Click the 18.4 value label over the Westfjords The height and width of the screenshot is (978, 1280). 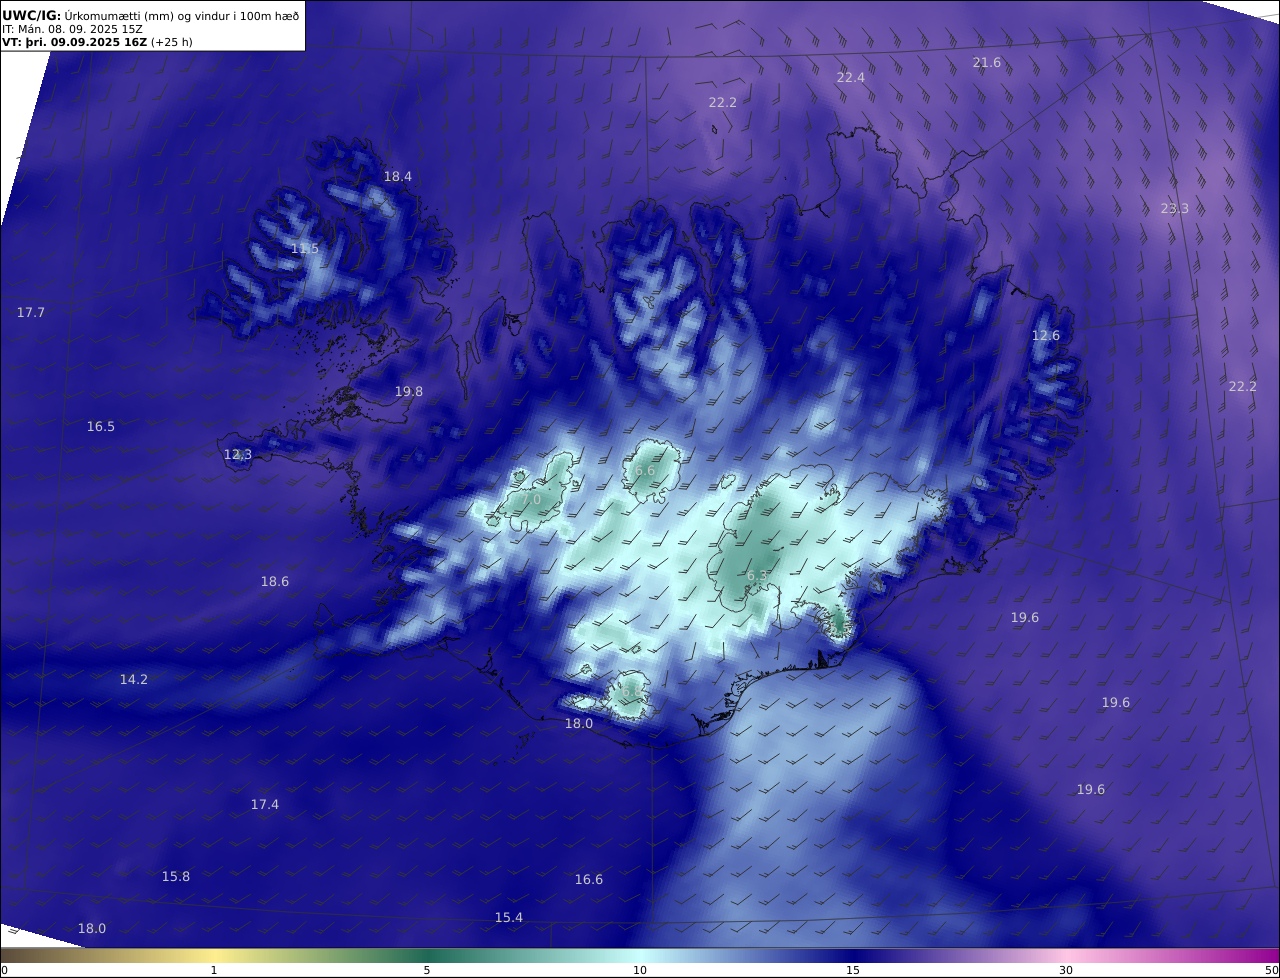click(398, 176)
